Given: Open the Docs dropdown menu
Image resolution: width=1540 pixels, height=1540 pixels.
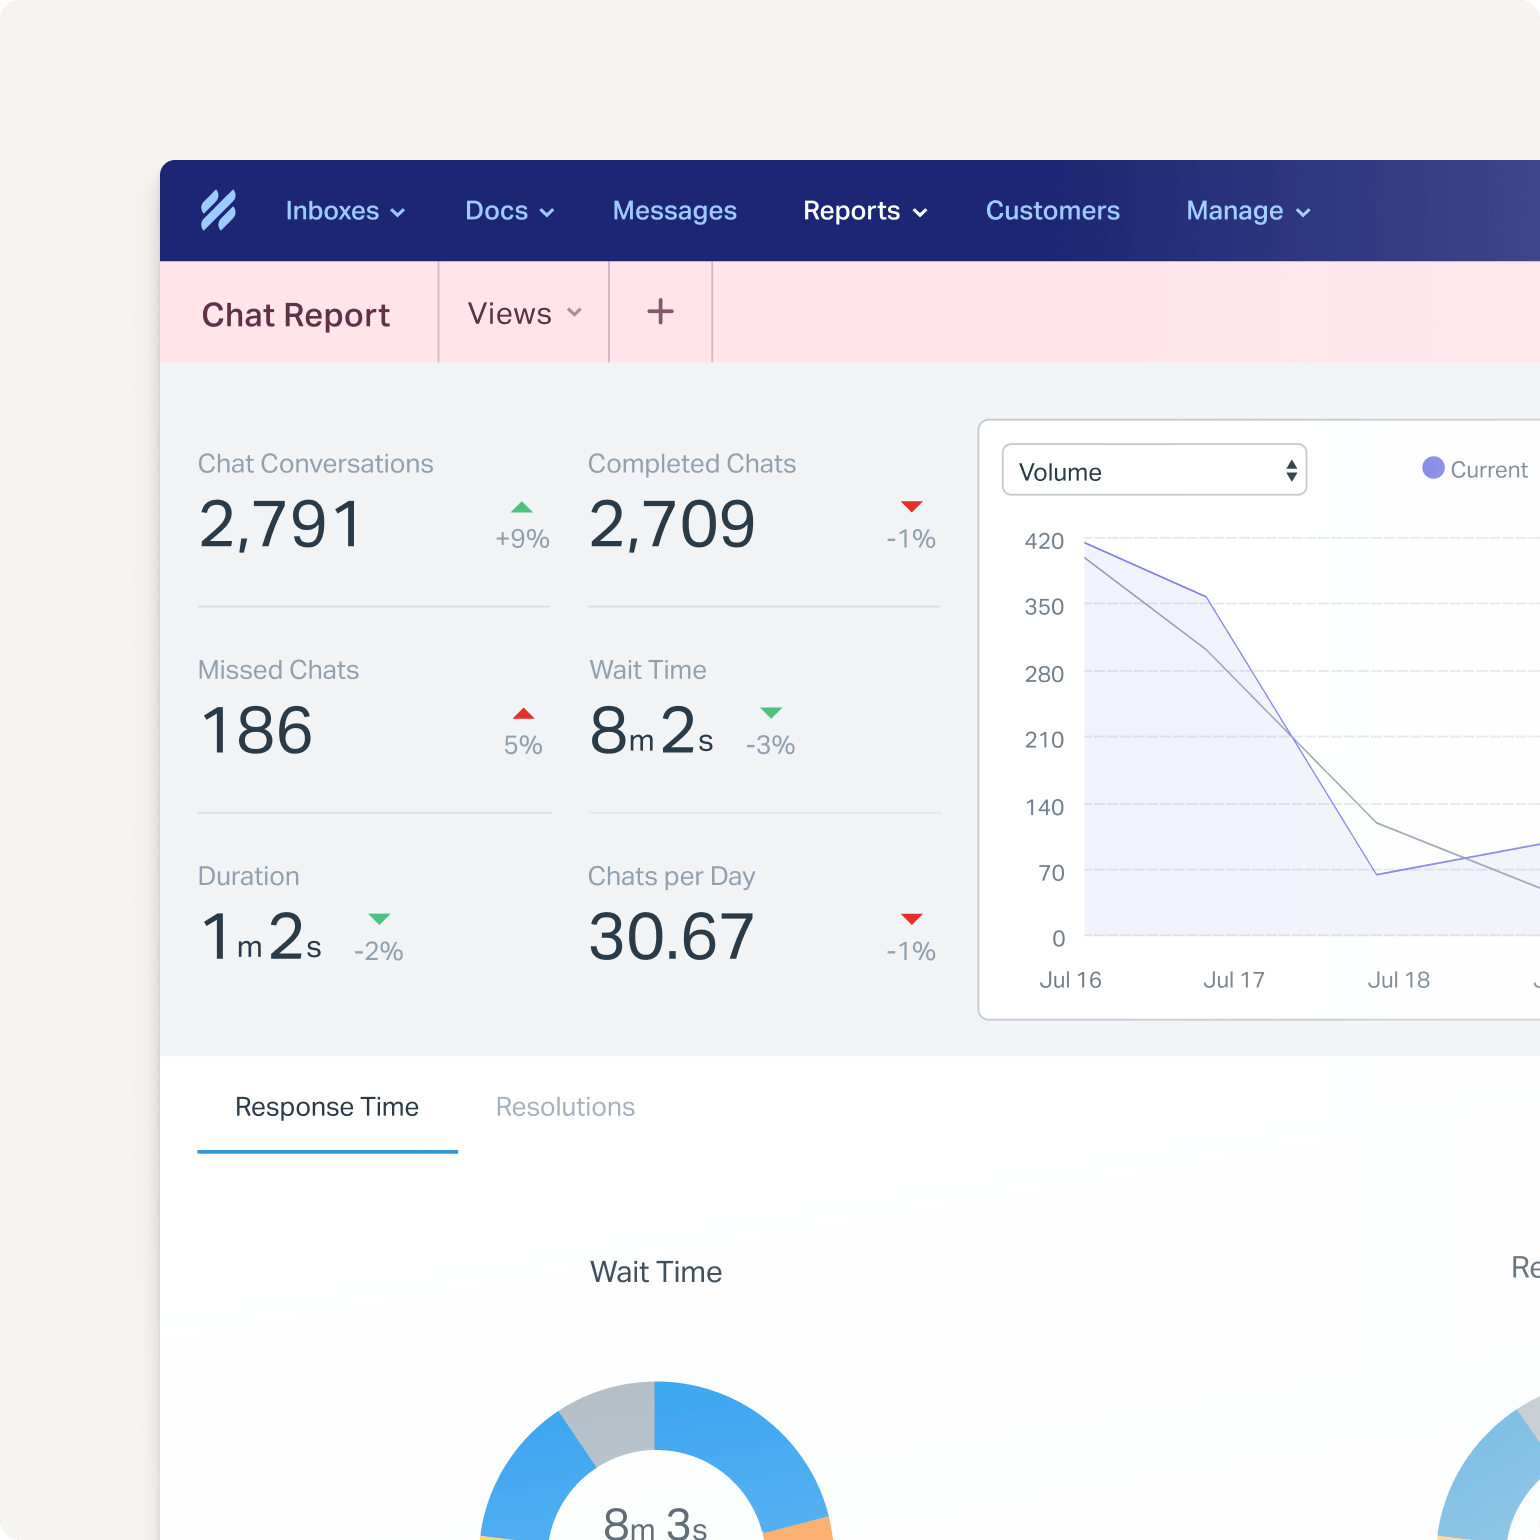Looking at the screenshot, I should click(509, 211).
